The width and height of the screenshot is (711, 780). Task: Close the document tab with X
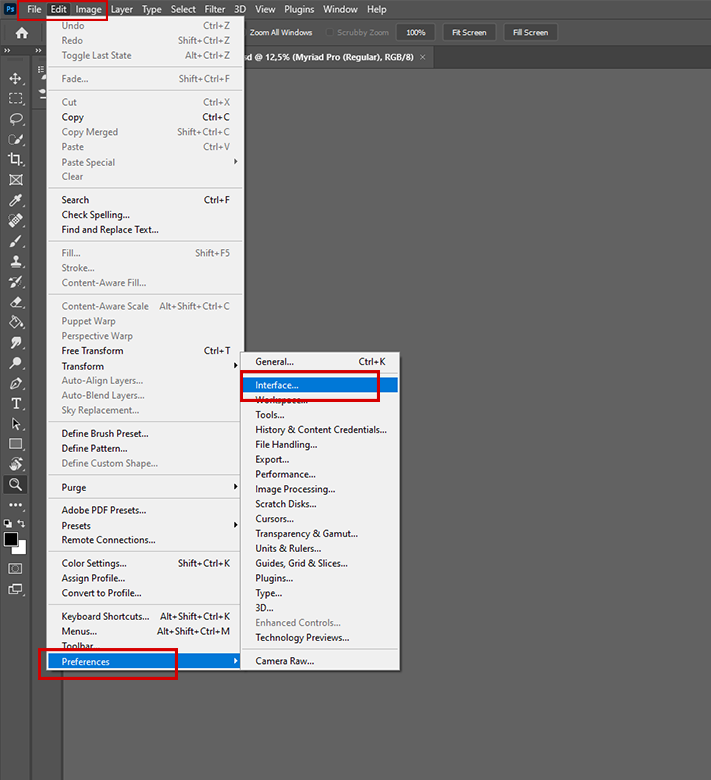coord(422,57)
